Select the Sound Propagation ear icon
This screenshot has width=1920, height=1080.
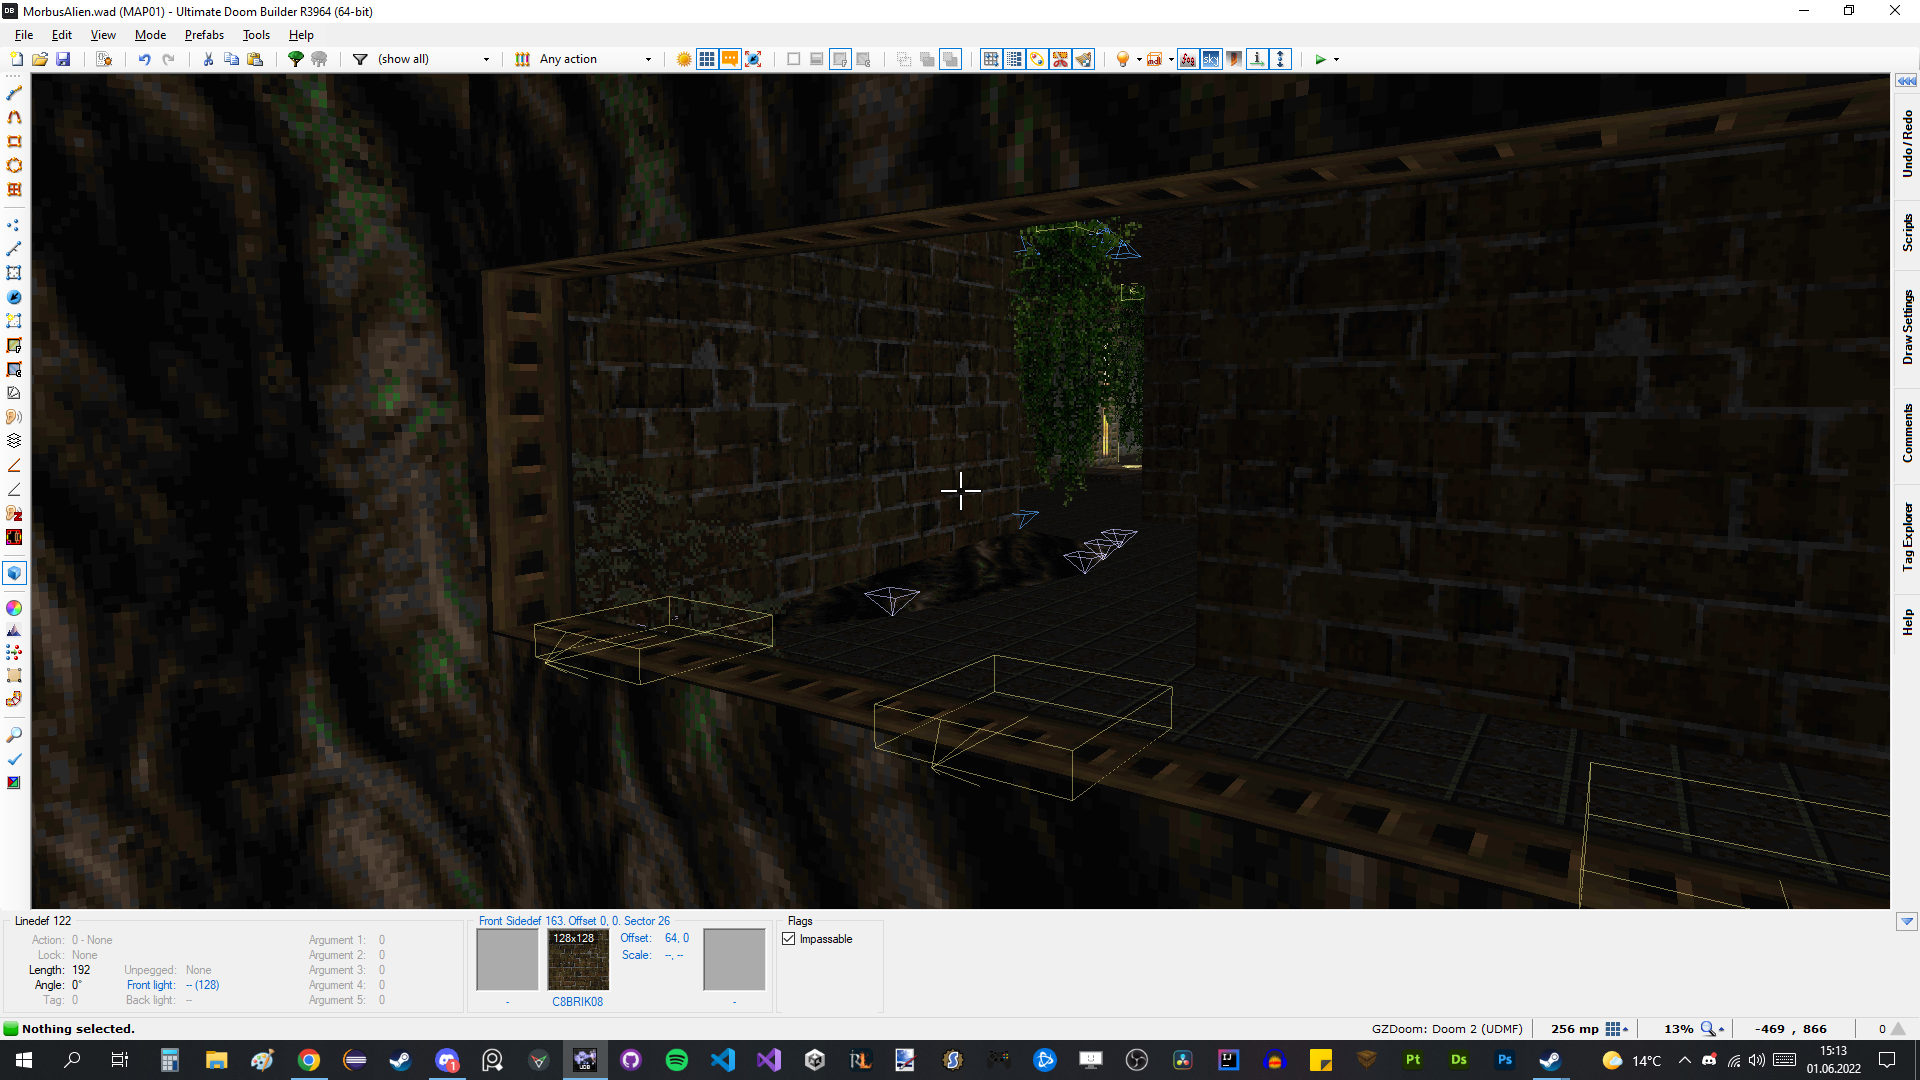(x=14, y=417)
